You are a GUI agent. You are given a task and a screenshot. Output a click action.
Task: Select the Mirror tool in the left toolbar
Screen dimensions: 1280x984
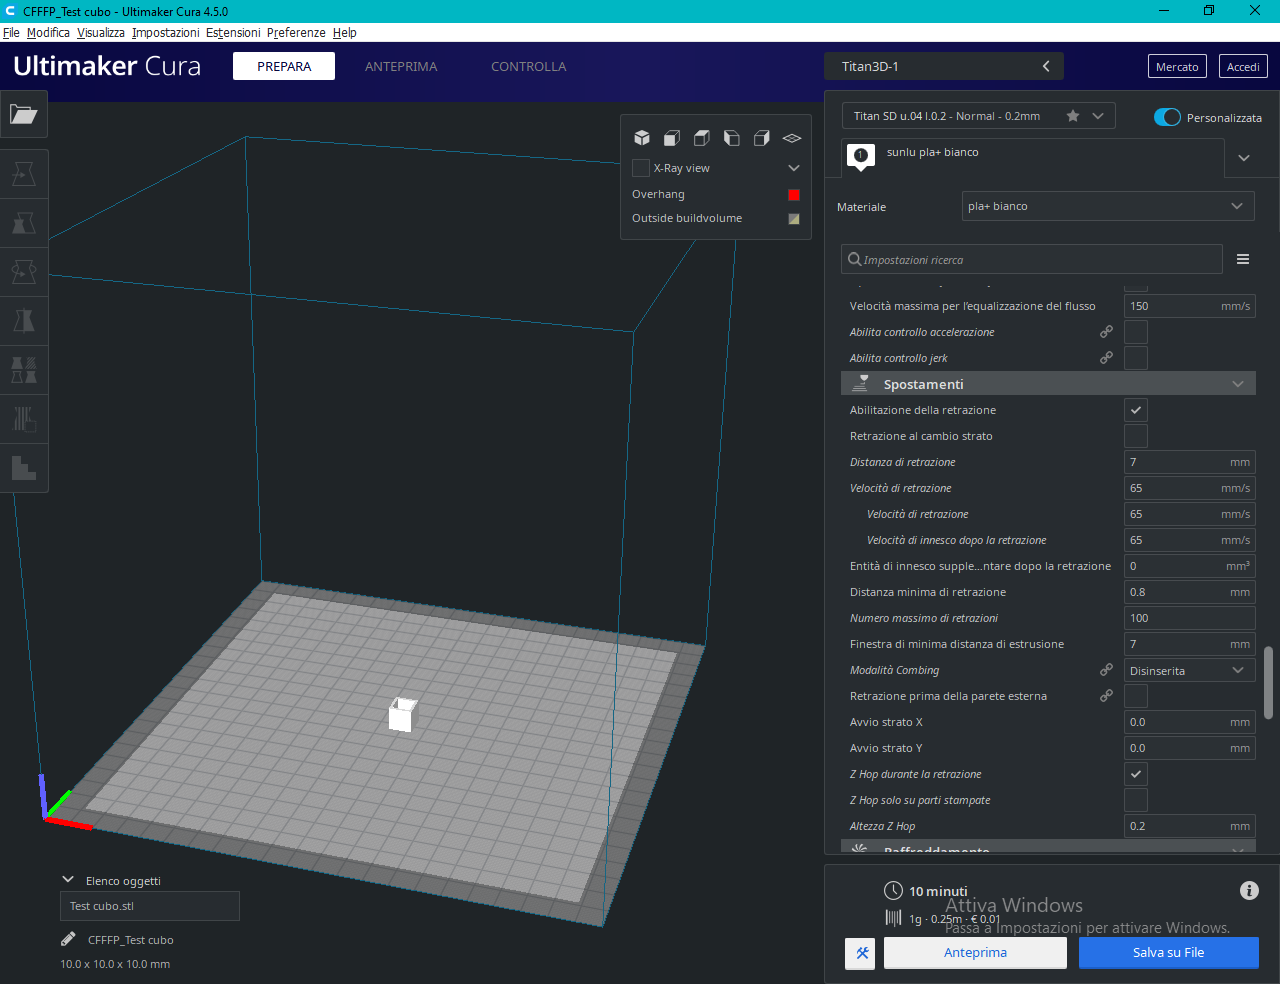point(24,321)
